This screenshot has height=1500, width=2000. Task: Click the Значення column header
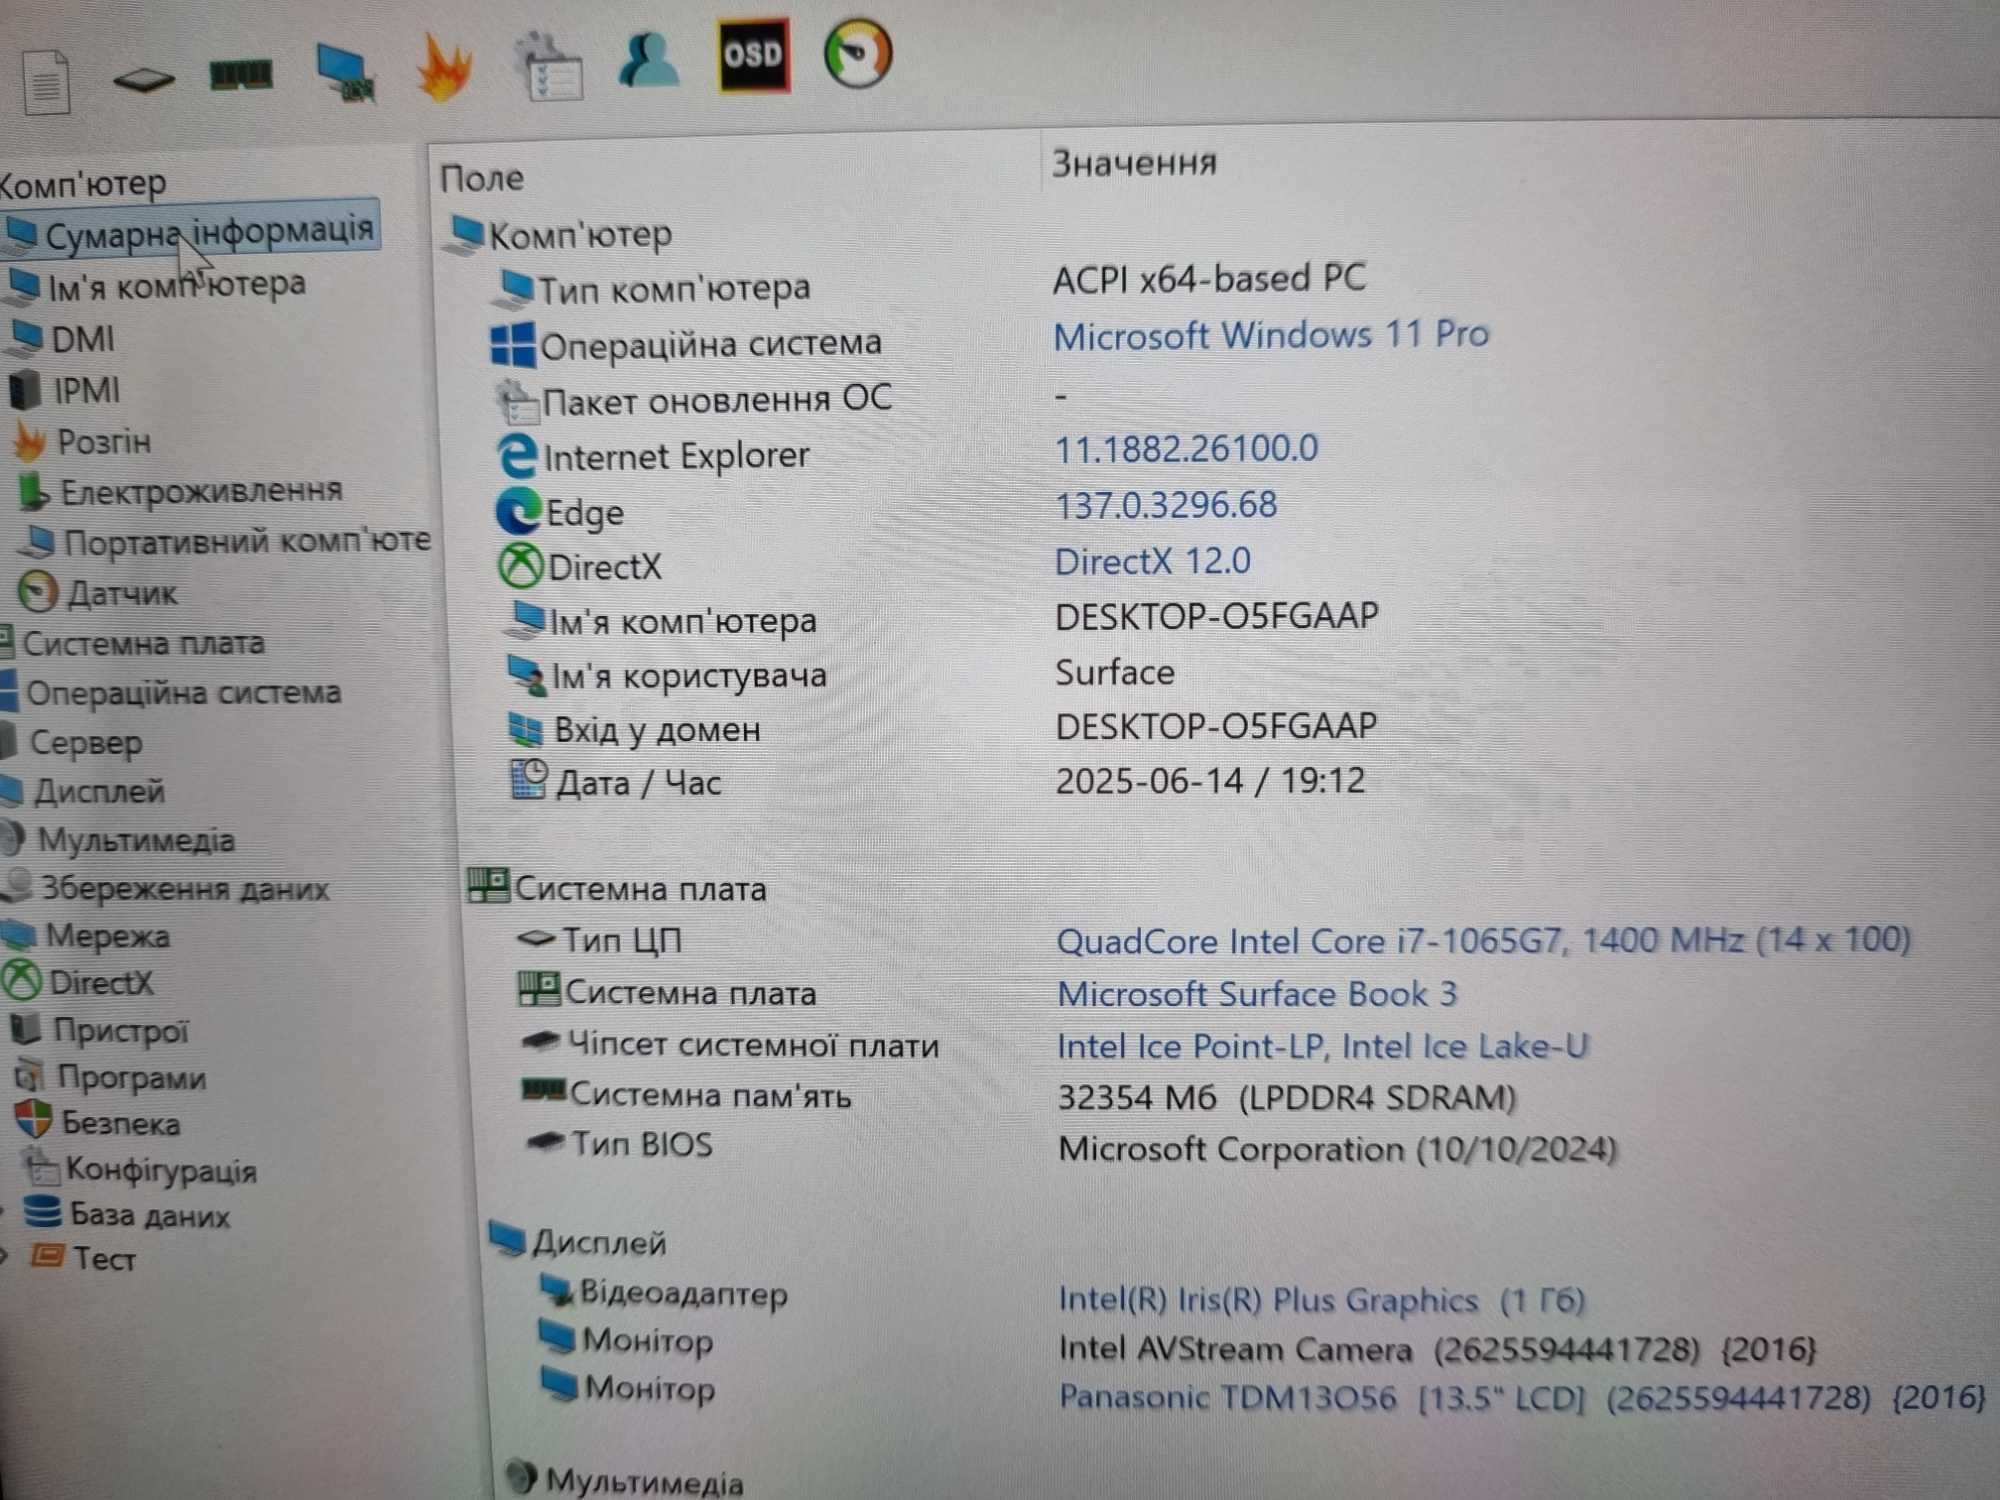pyautogui.click(x=1134, y=162)
